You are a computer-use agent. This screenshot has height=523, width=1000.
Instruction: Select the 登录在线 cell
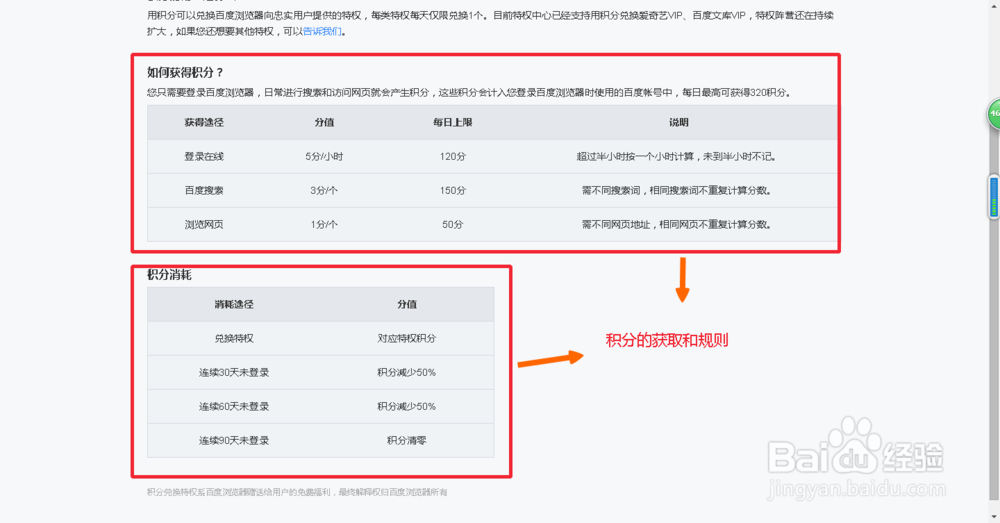click(204, 156)
